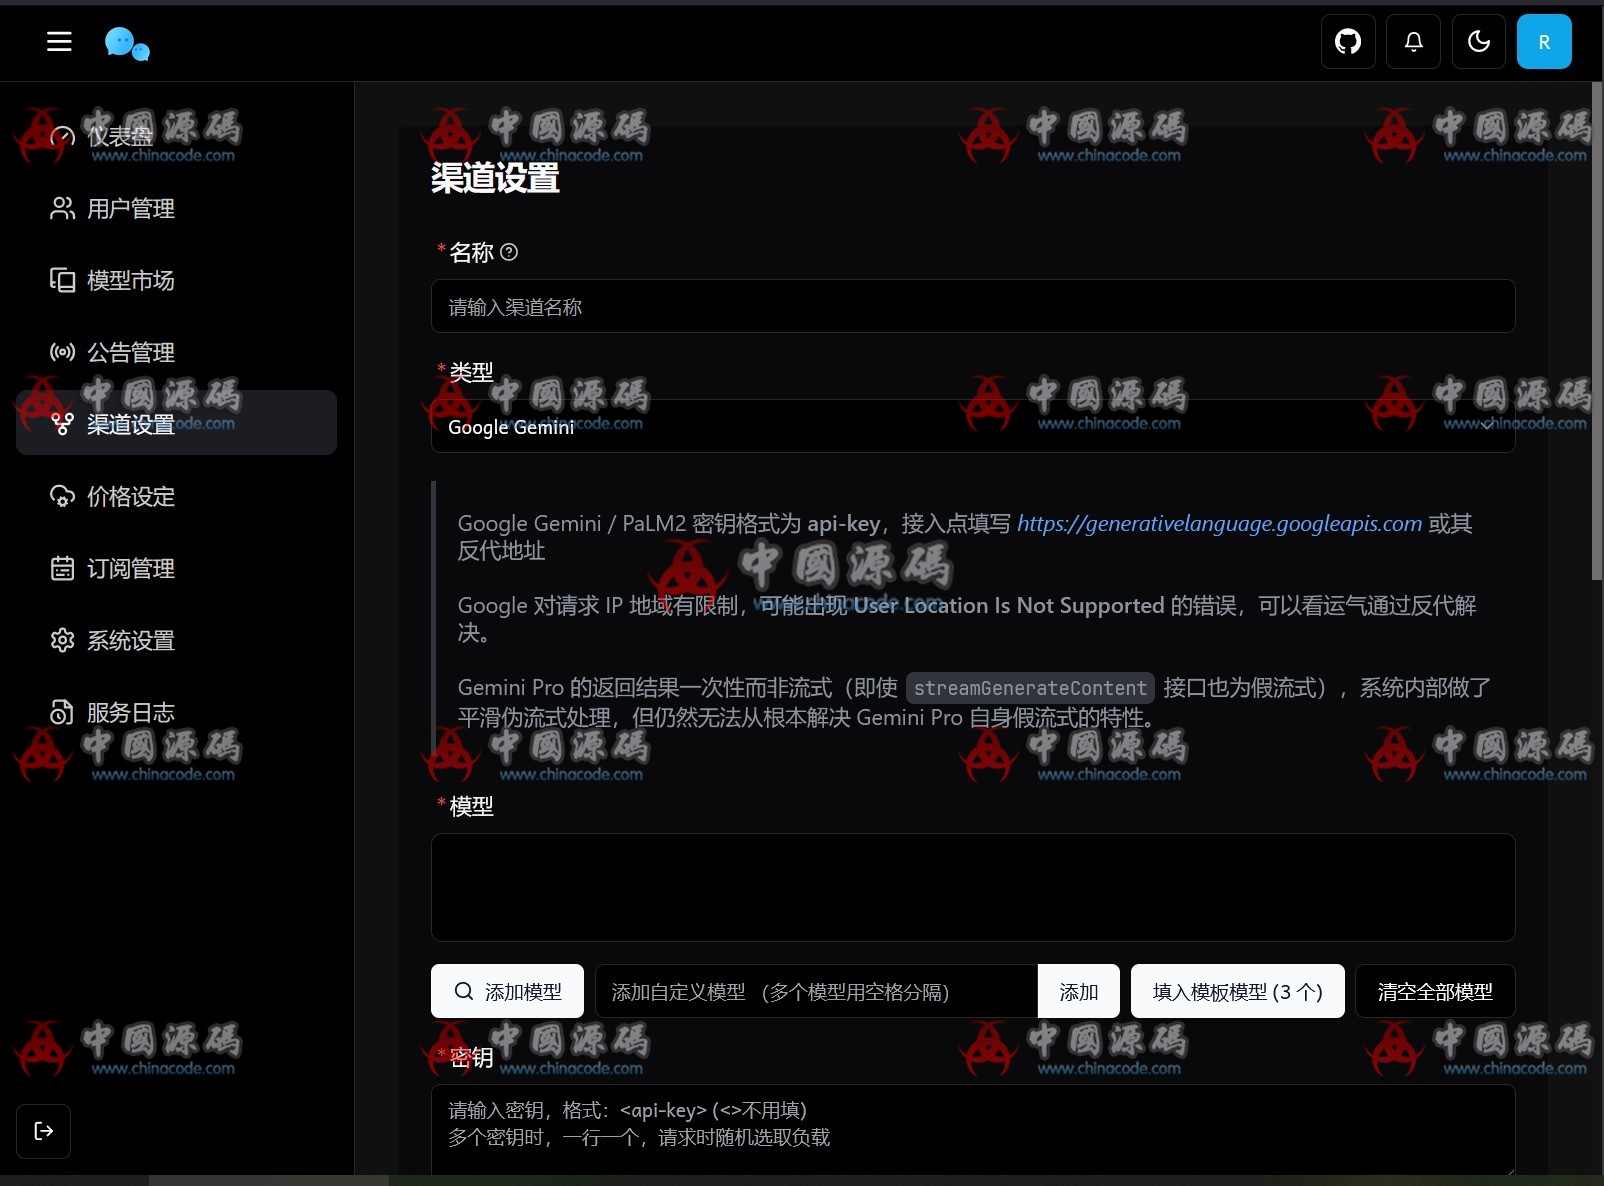This screenshot has width=1604, height=1186.
Task: Click the logout icon button
Action: click(x=43, y=1131)
